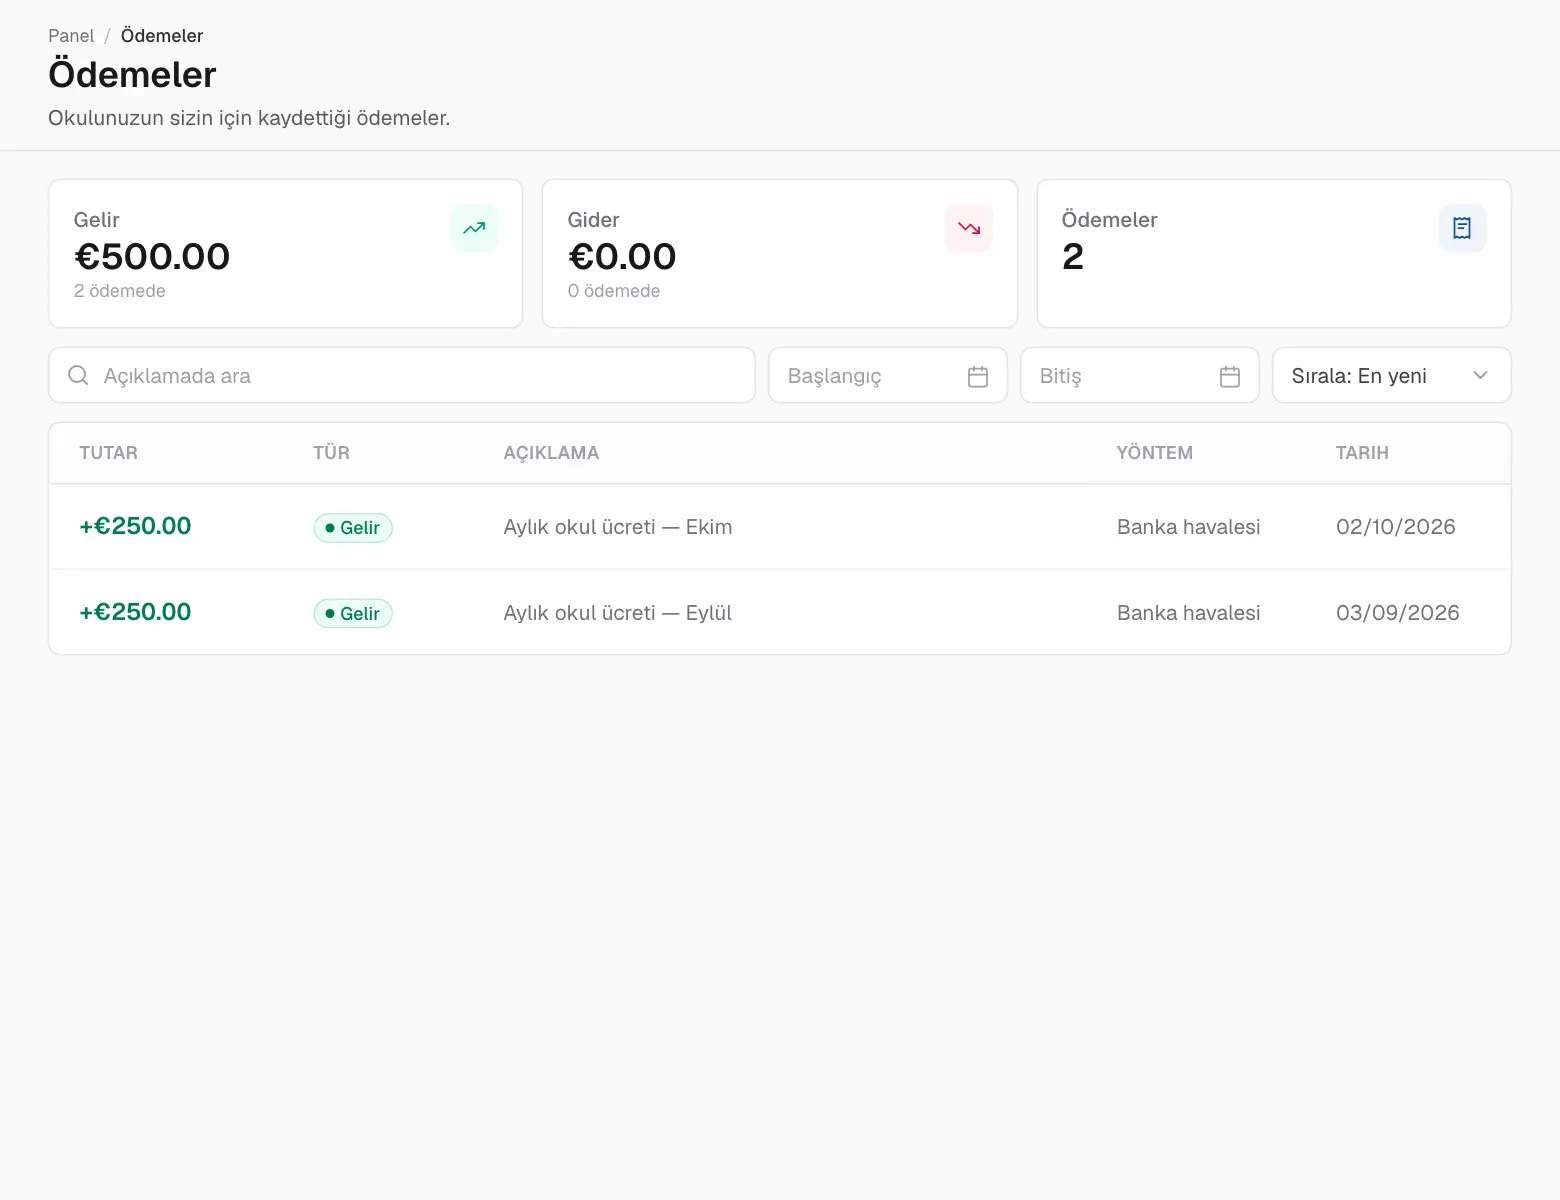Open the Başlangıç calendar icon
1560x1200 pixels.
[x=978, y=376]
